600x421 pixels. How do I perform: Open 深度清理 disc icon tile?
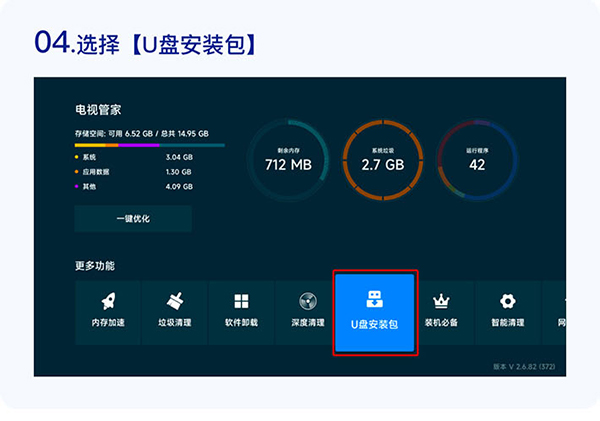pos(308,301)
